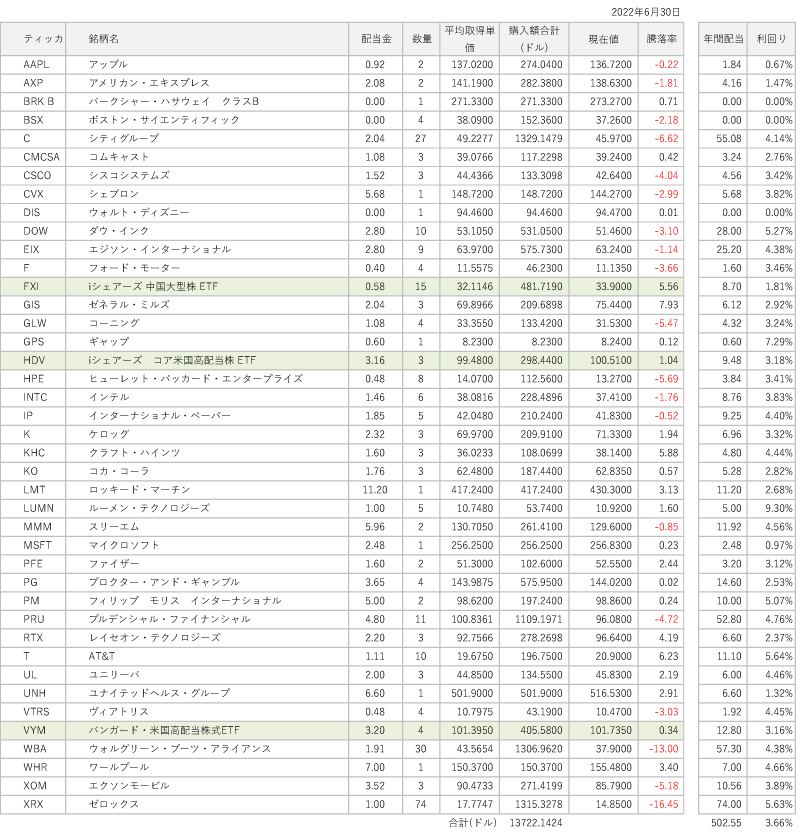Viewport: 800px width, 832px height.
Task: Select プロクター・アンド・ギャンブル cell
Action: pyautogui.click(x=207, y=583)
